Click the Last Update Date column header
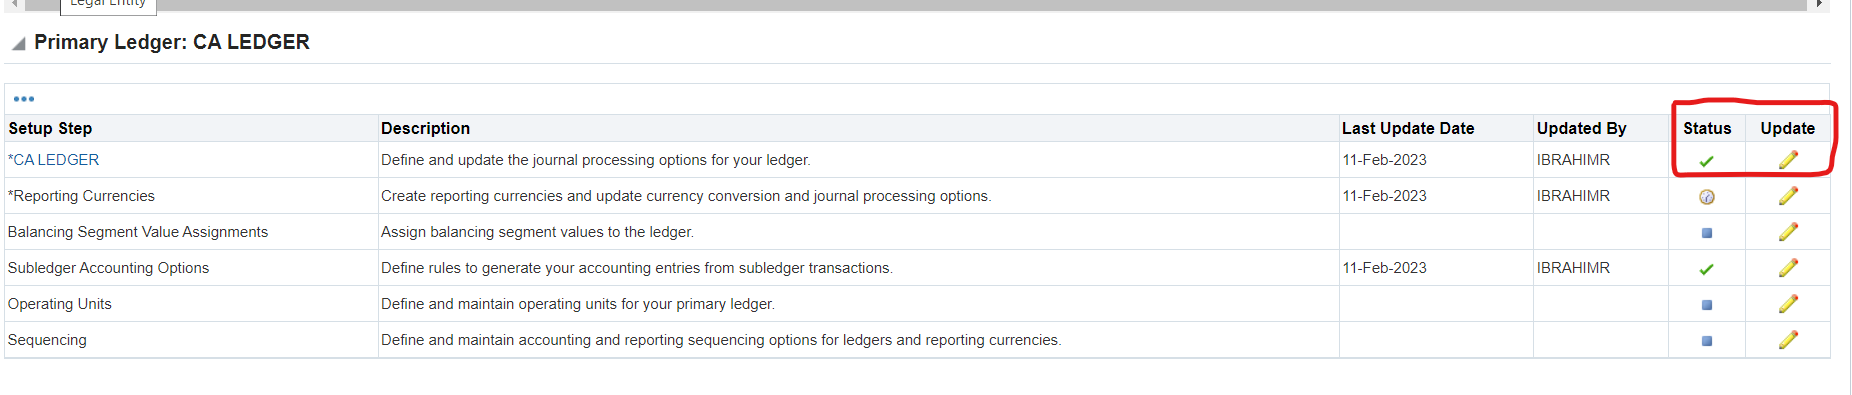Viewport: 1852px width, 395px height. pos(1407,128)
